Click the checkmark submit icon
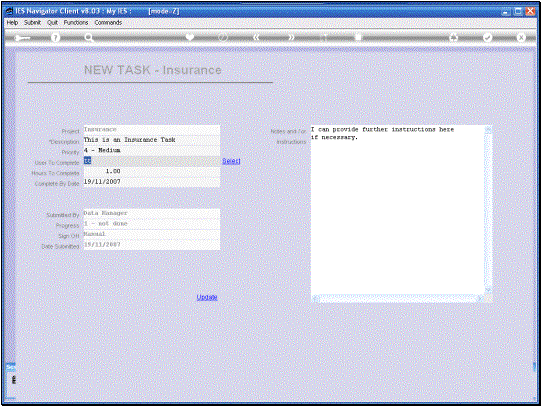 [x=487, y=37]
